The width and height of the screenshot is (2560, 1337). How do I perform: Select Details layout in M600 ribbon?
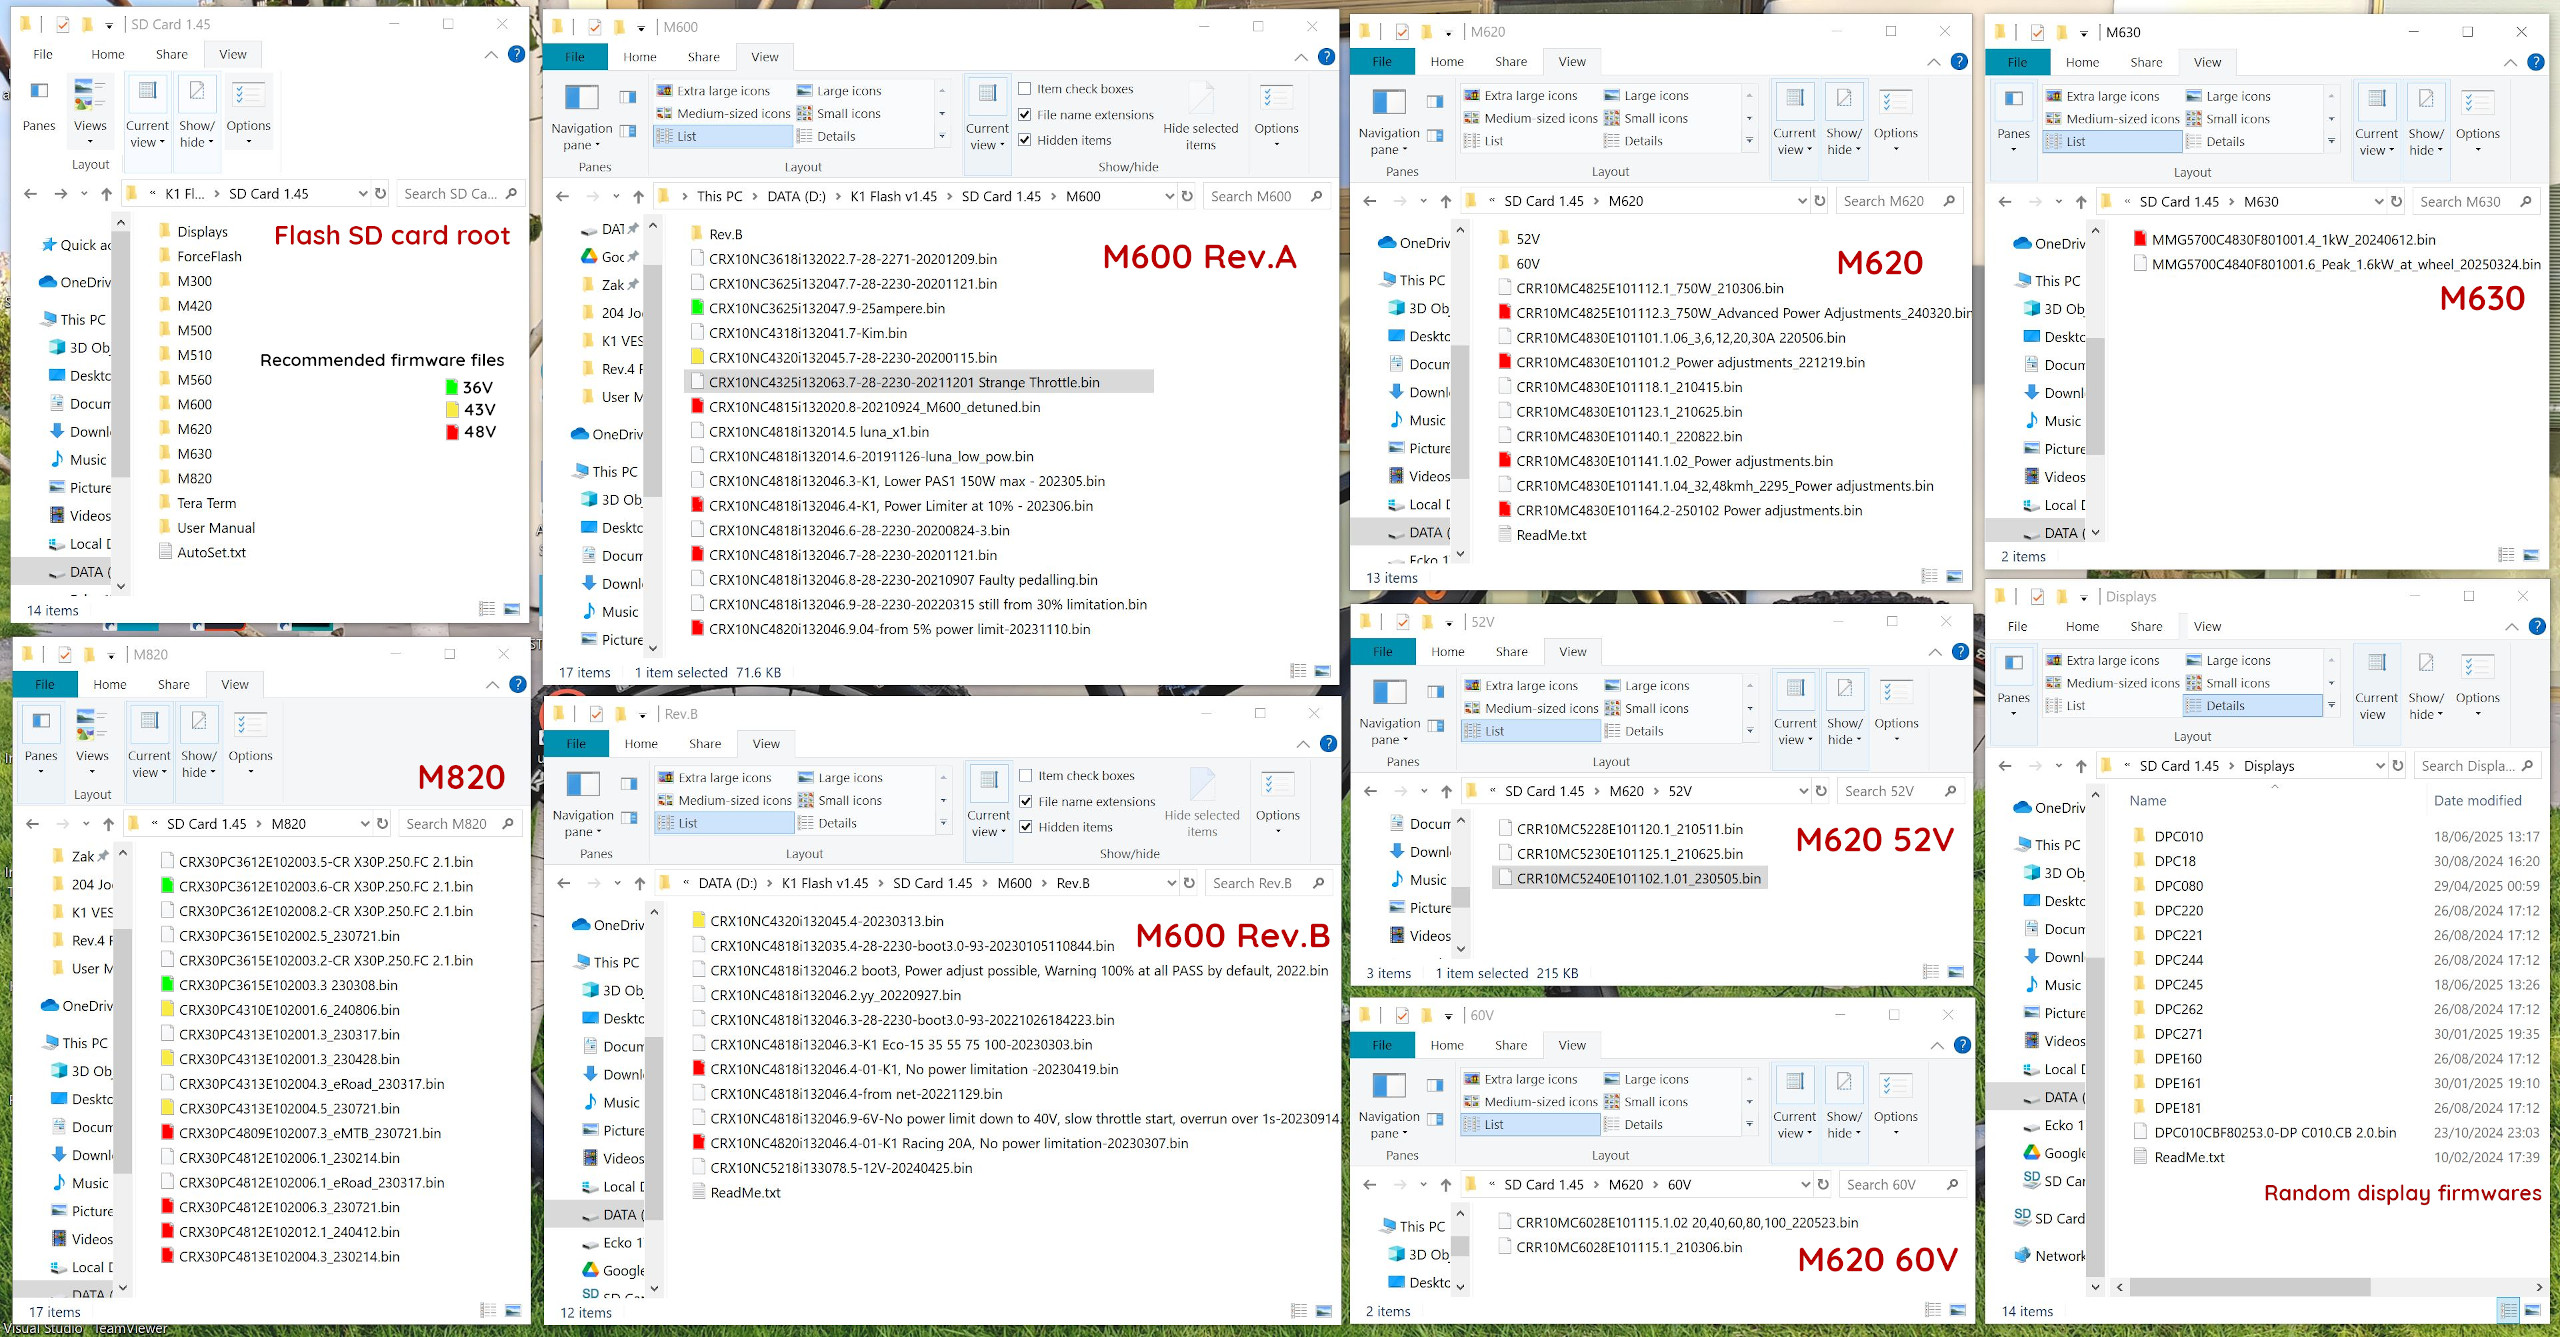pos(836,137)
